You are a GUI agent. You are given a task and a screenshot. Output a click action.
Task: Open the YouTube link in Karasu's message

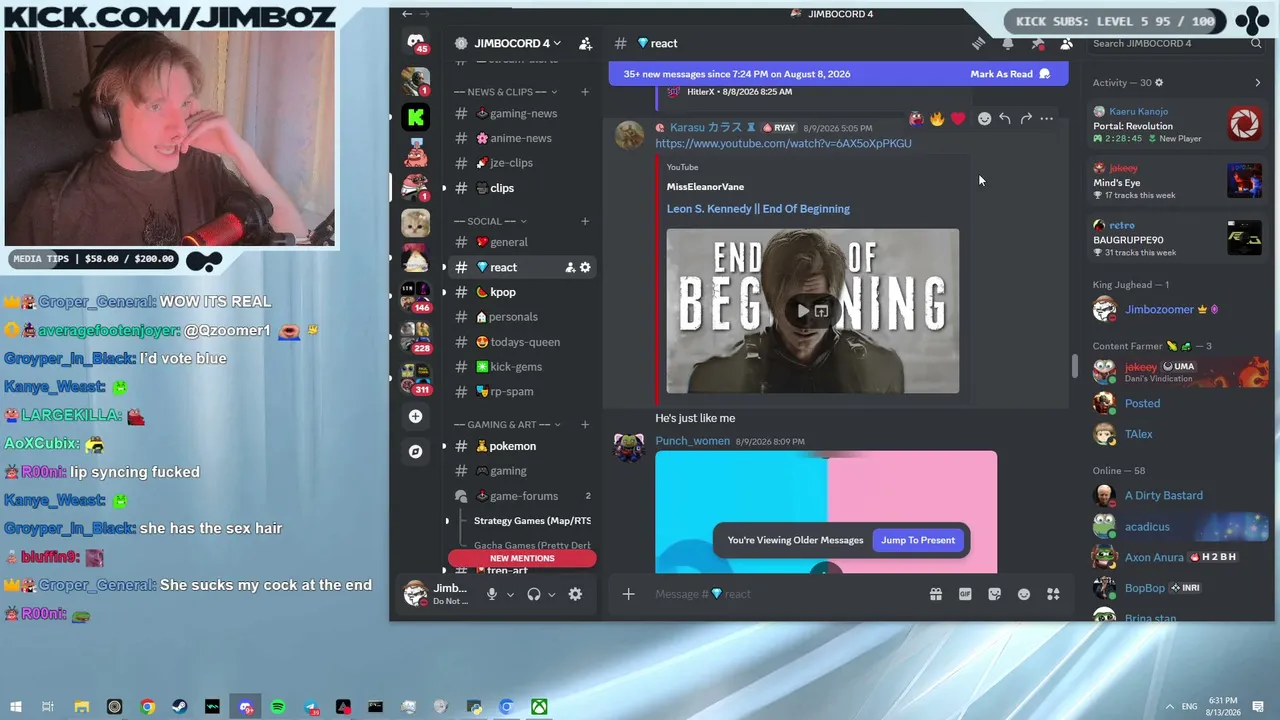(x=783, y=144)
